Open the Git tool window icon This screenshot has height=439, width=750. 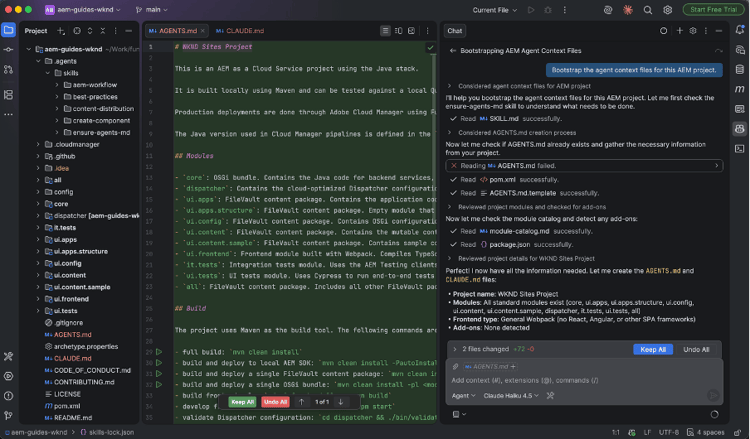click(x=9, y=416)
